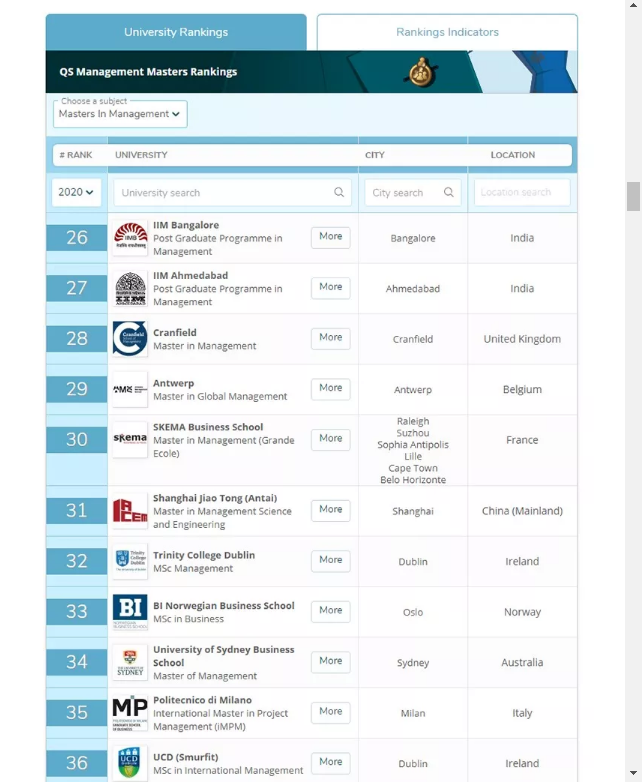Click the Norway location cell
642x782 pixels.
pos(522,612)
